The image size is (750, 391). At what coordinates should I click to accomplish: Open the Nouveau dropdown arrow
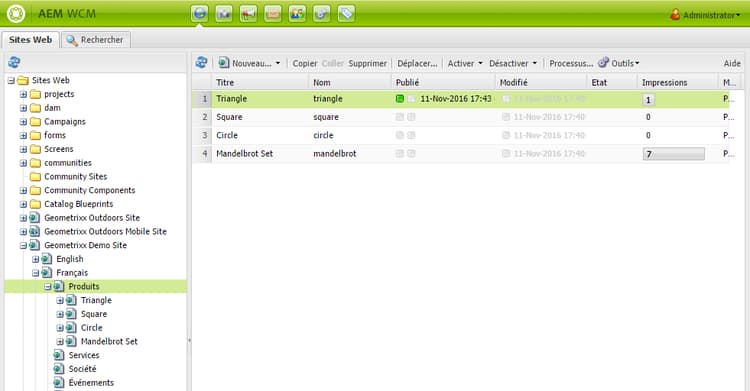[x=278, y=63]
